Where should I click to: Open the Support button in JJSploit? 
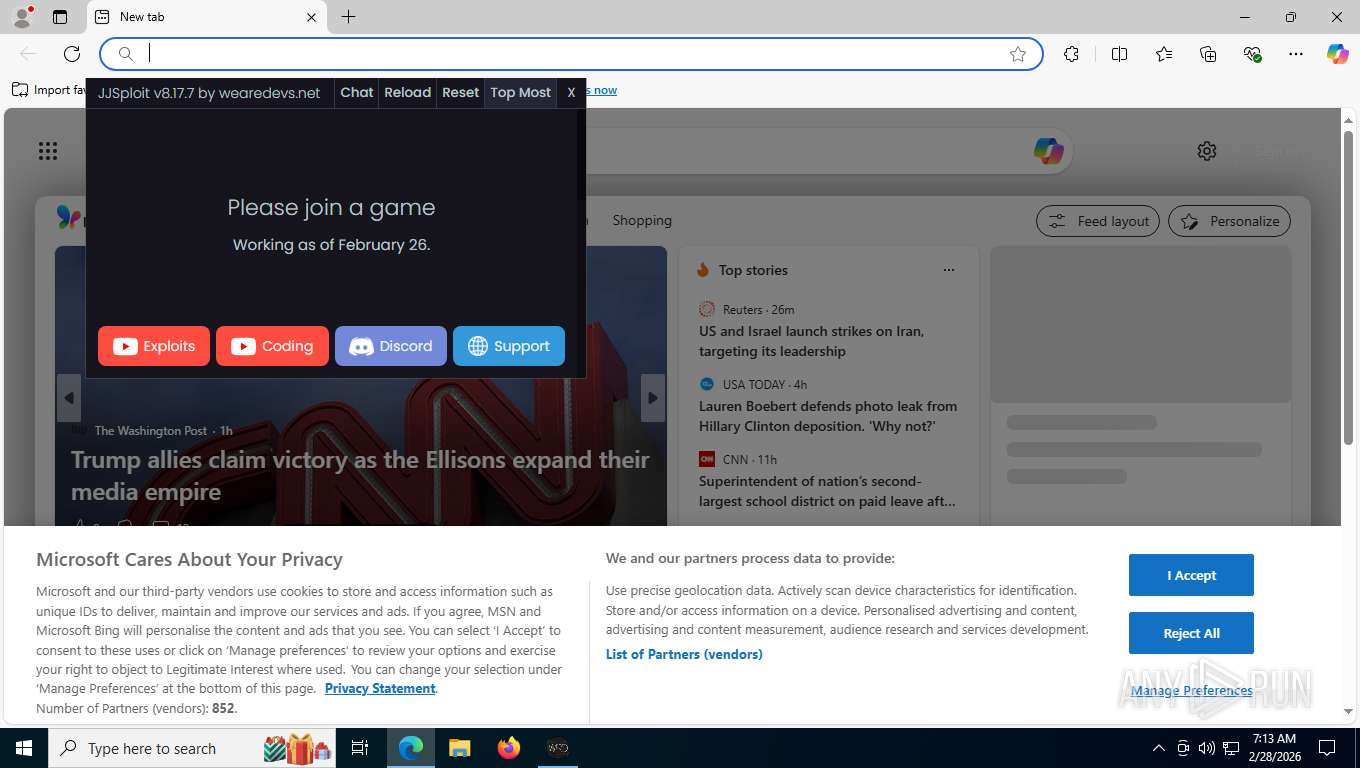pos(509,346)
